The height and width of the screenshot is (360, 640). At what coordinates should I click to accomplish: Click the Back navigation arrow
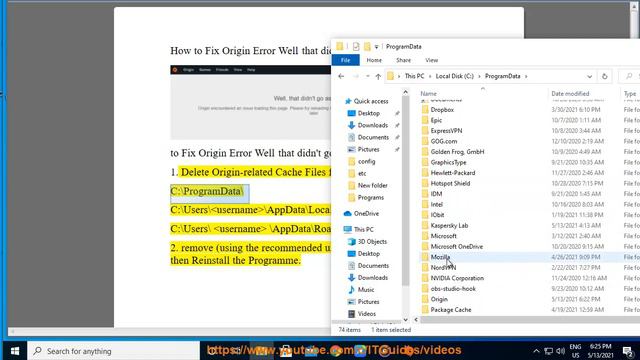(341, 76)
